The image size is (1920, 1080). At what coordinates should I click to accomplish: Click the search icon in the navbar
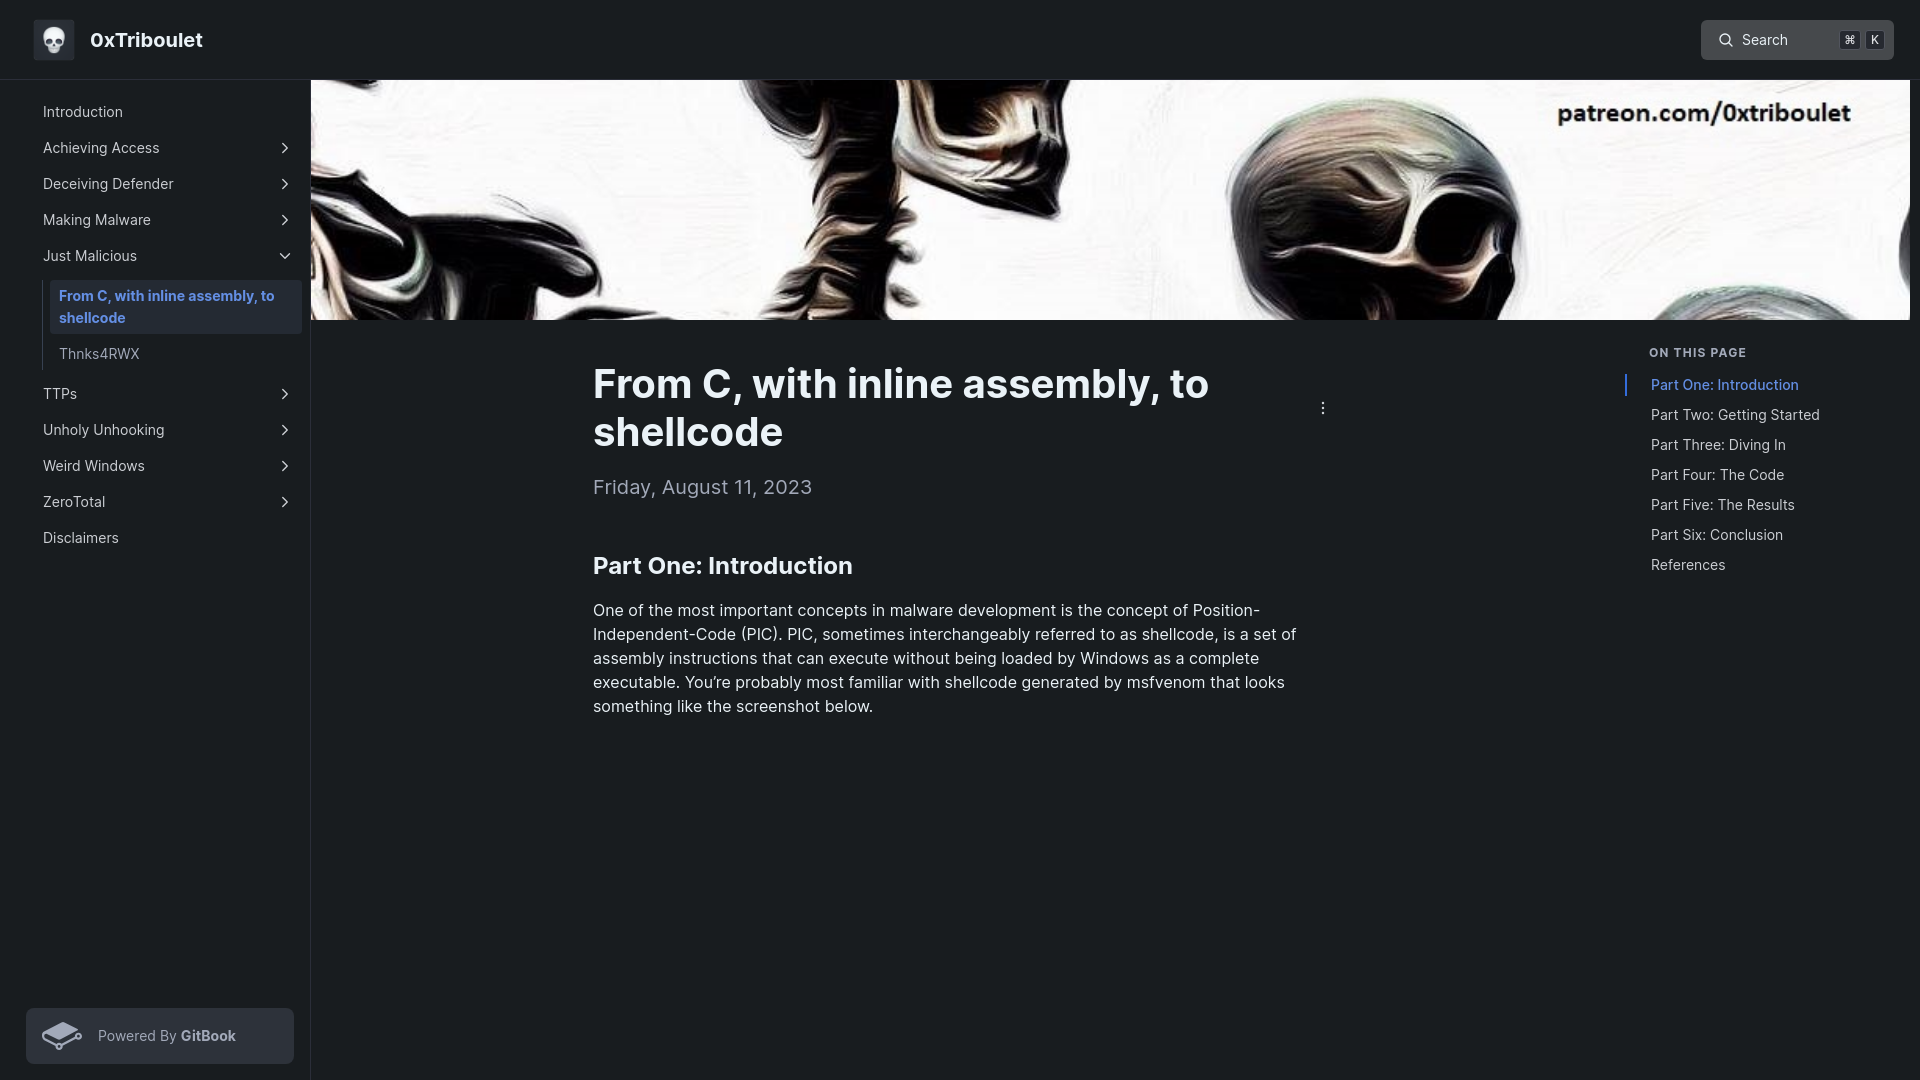[x=1725, y=38]
